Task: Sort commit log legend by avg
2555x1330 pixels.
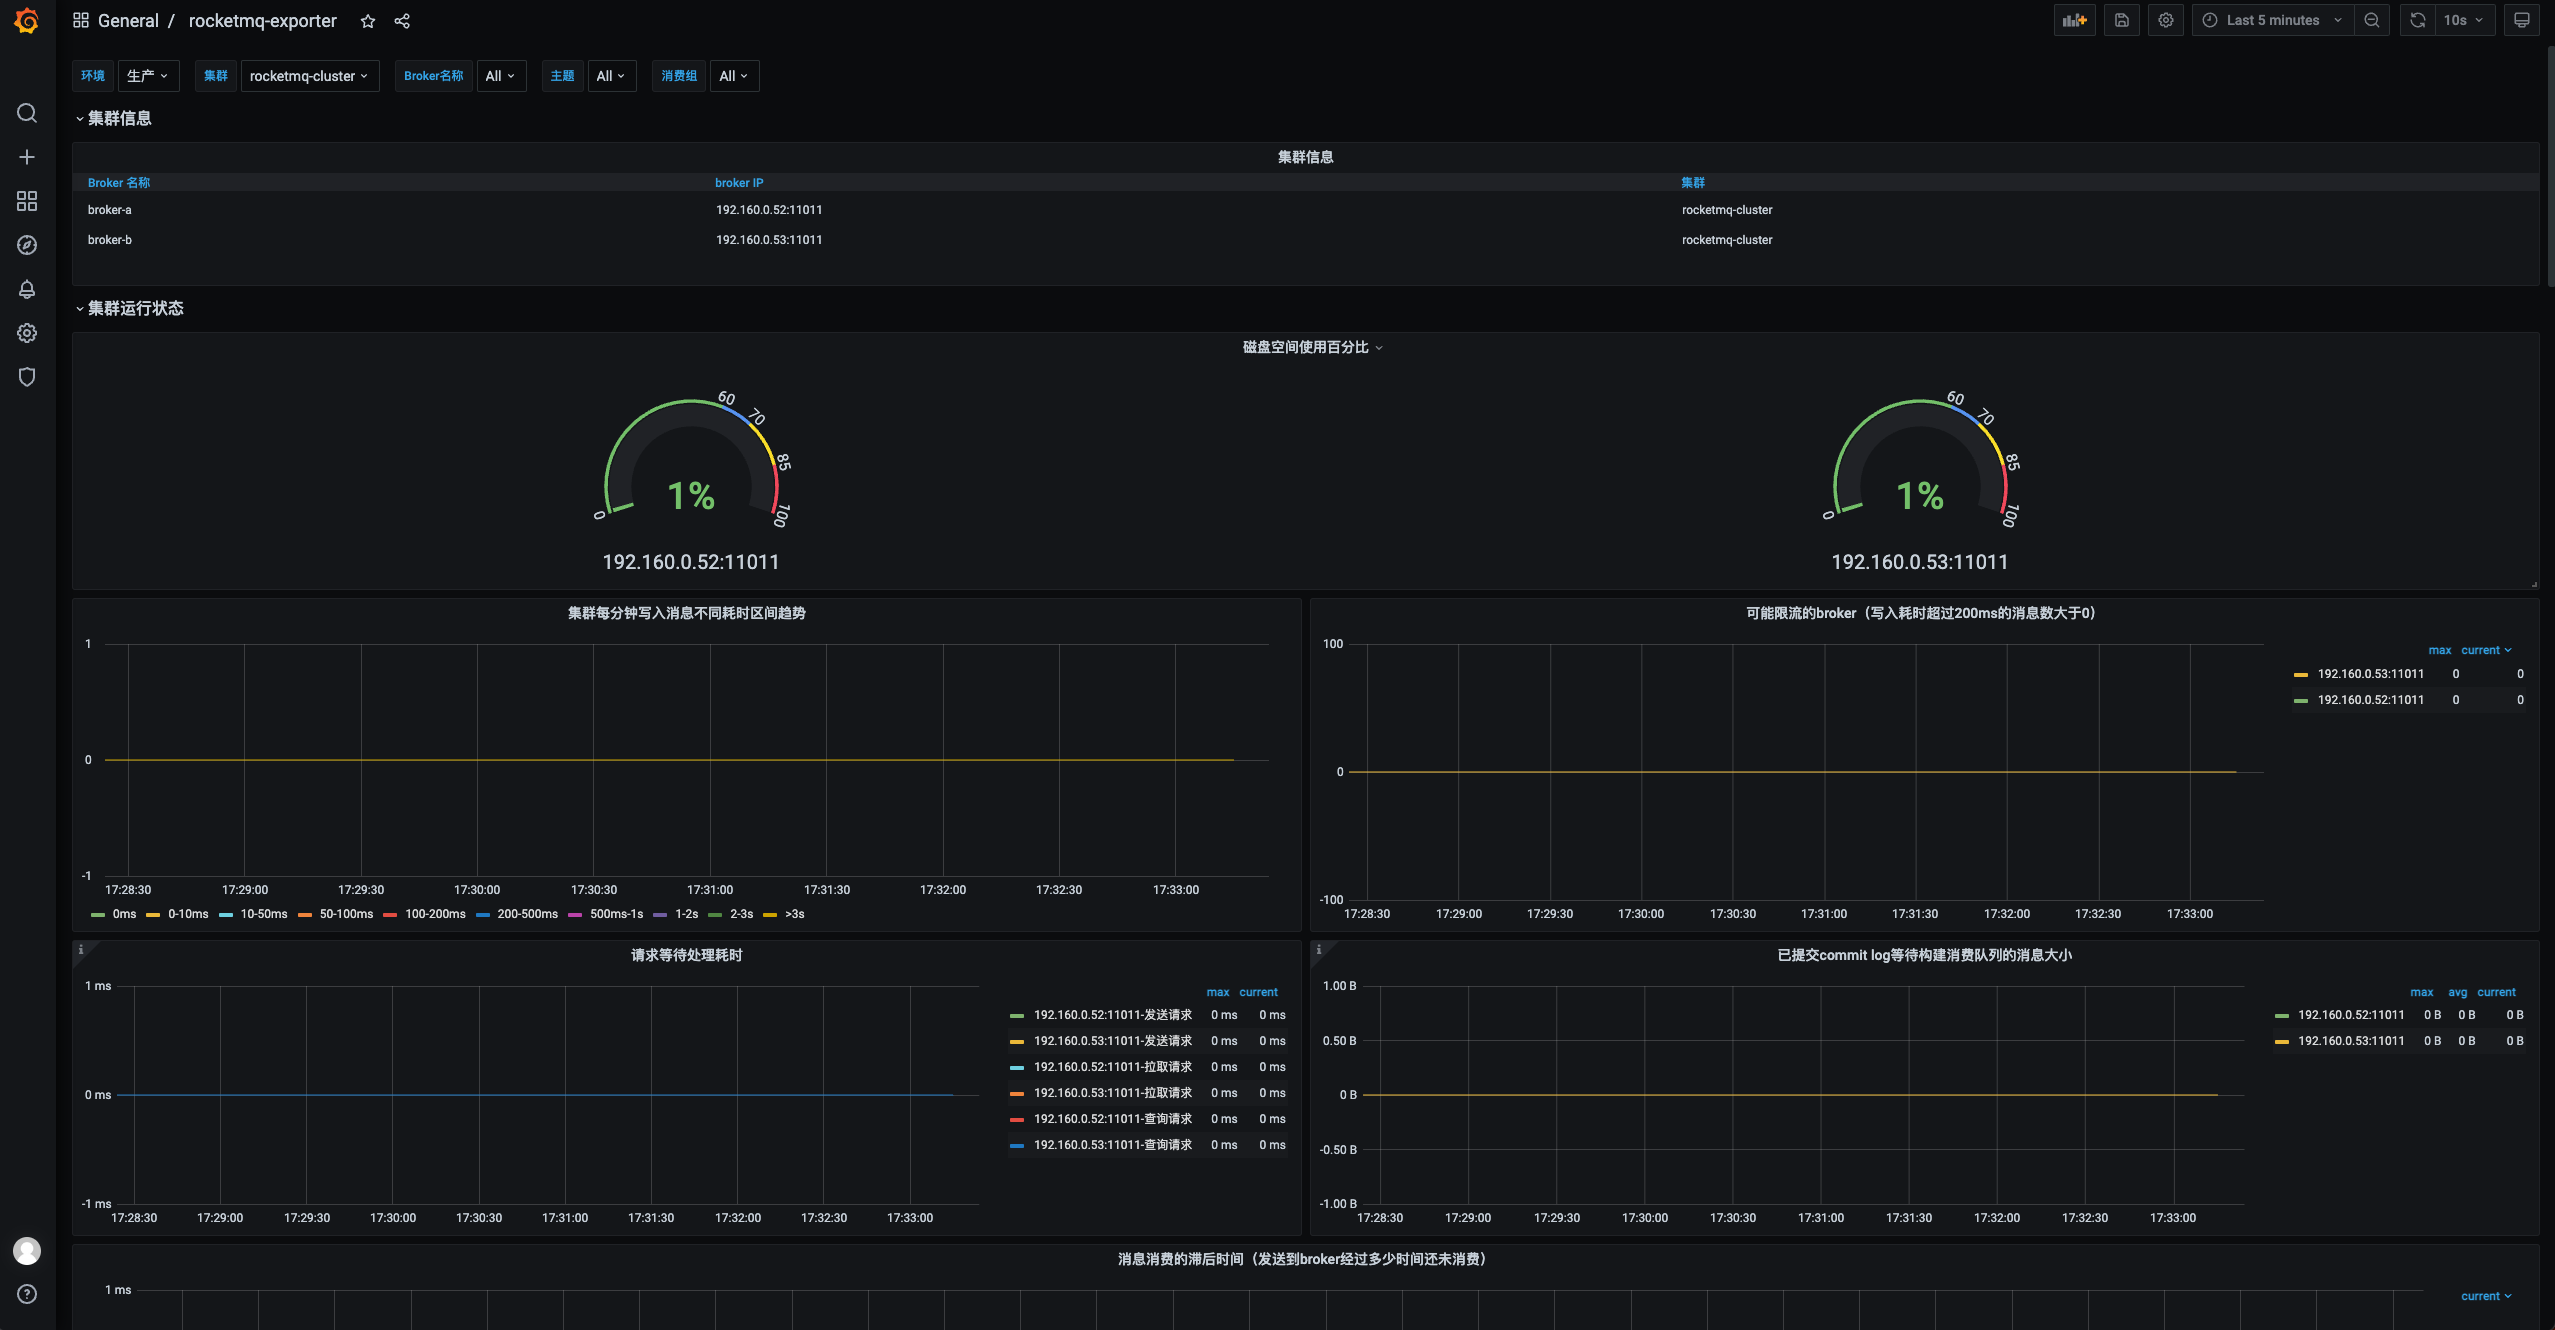Action: click(2457, 992)
